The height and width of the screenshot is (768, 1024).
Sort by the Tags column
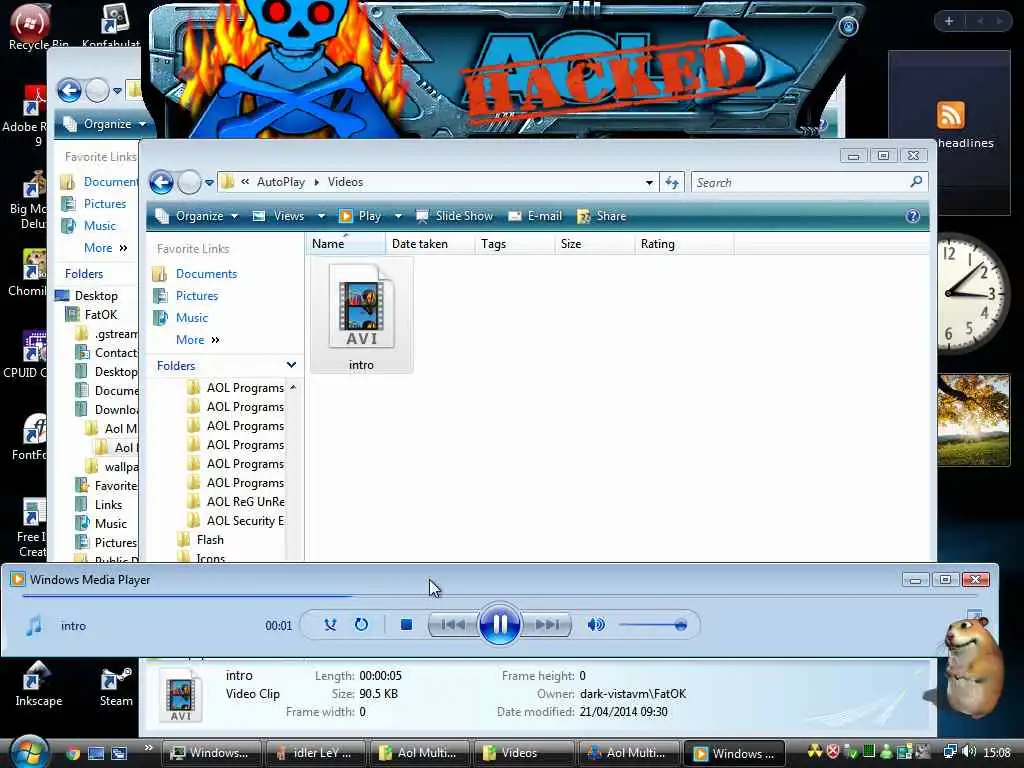[x=514, y=244]
